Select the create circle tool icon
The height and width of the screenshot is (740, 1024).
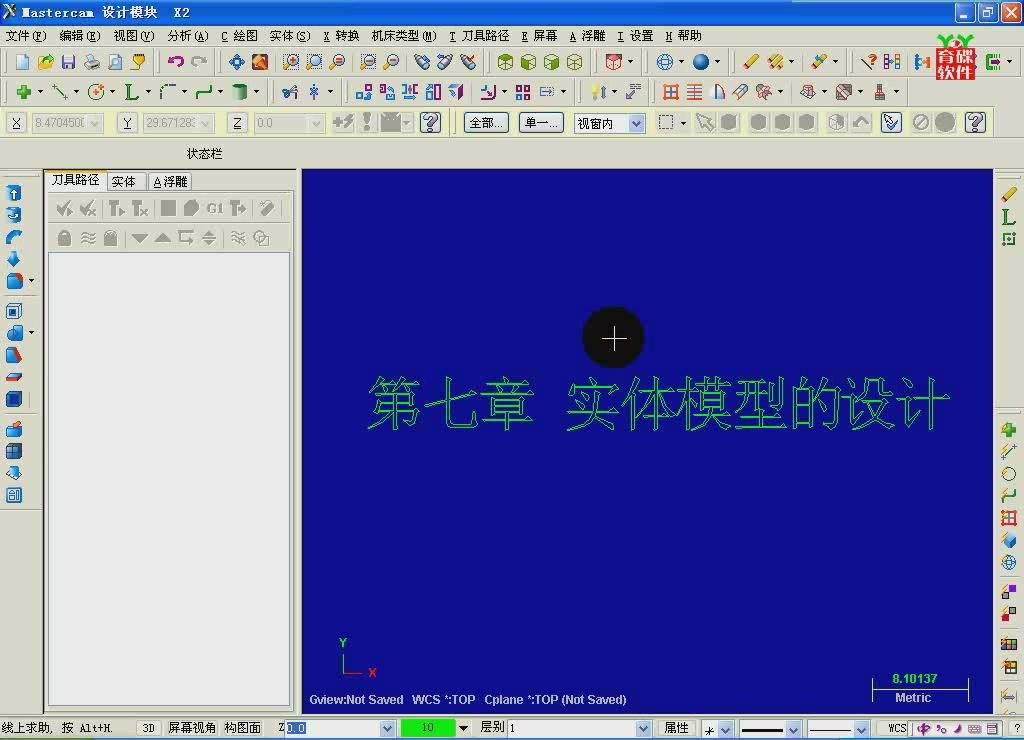point(96,92)
